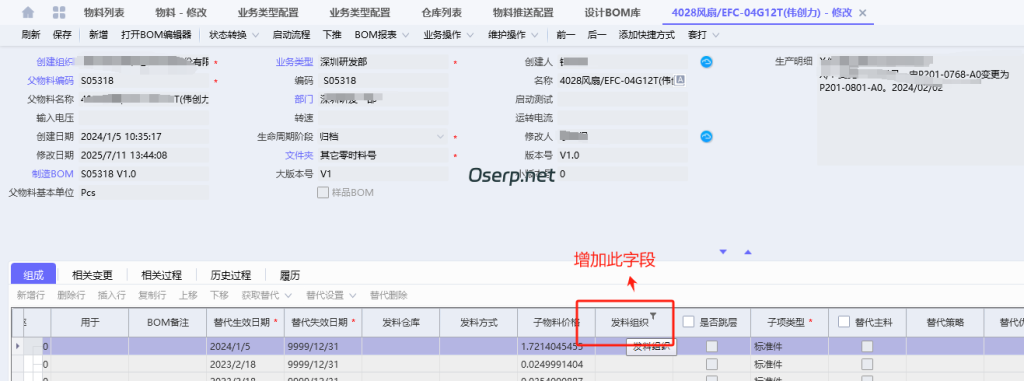
Task: Click filter icon in 发料组织 column header
Action: (x=652, y=316)
